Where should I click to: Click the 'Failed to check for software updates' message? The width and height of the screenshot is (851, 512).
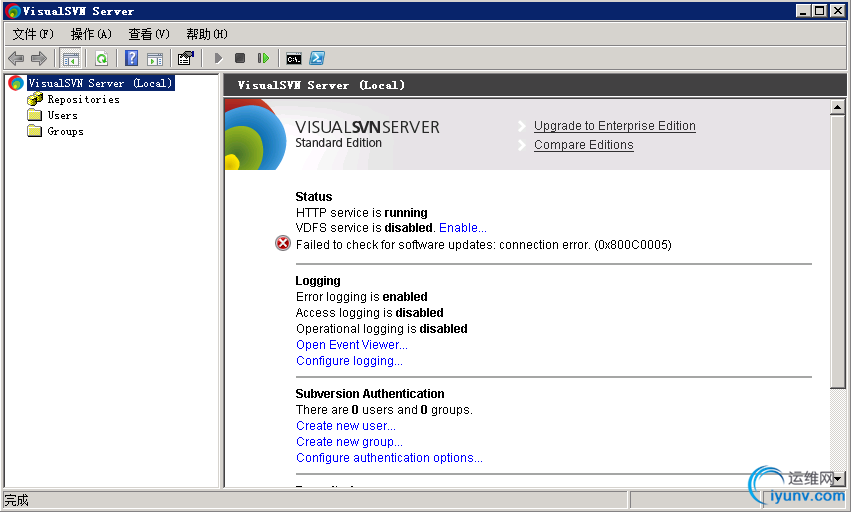tap(484, 245)
